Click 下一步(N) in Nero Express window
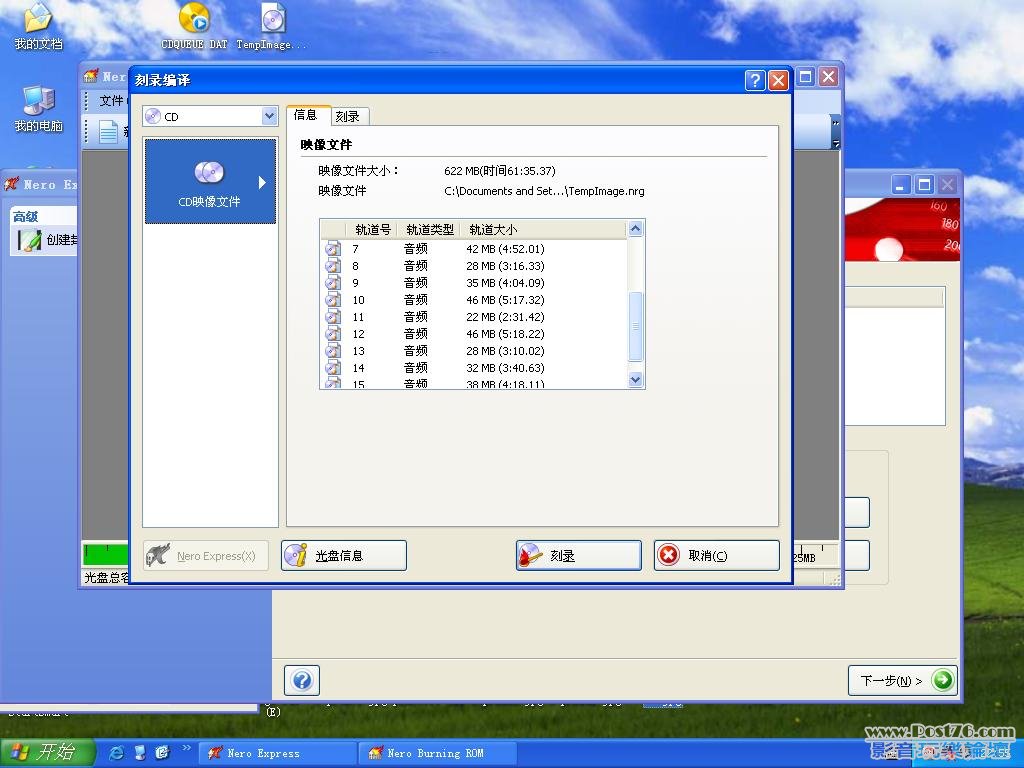 click(903, 681)
